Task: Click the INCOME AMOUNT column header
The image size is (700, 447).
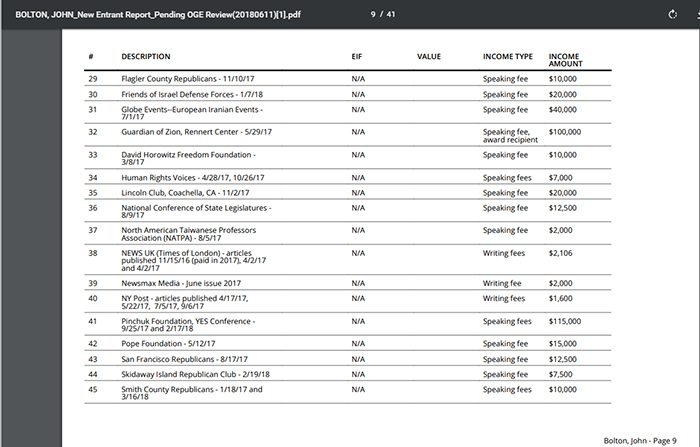Action: point(565,60)
